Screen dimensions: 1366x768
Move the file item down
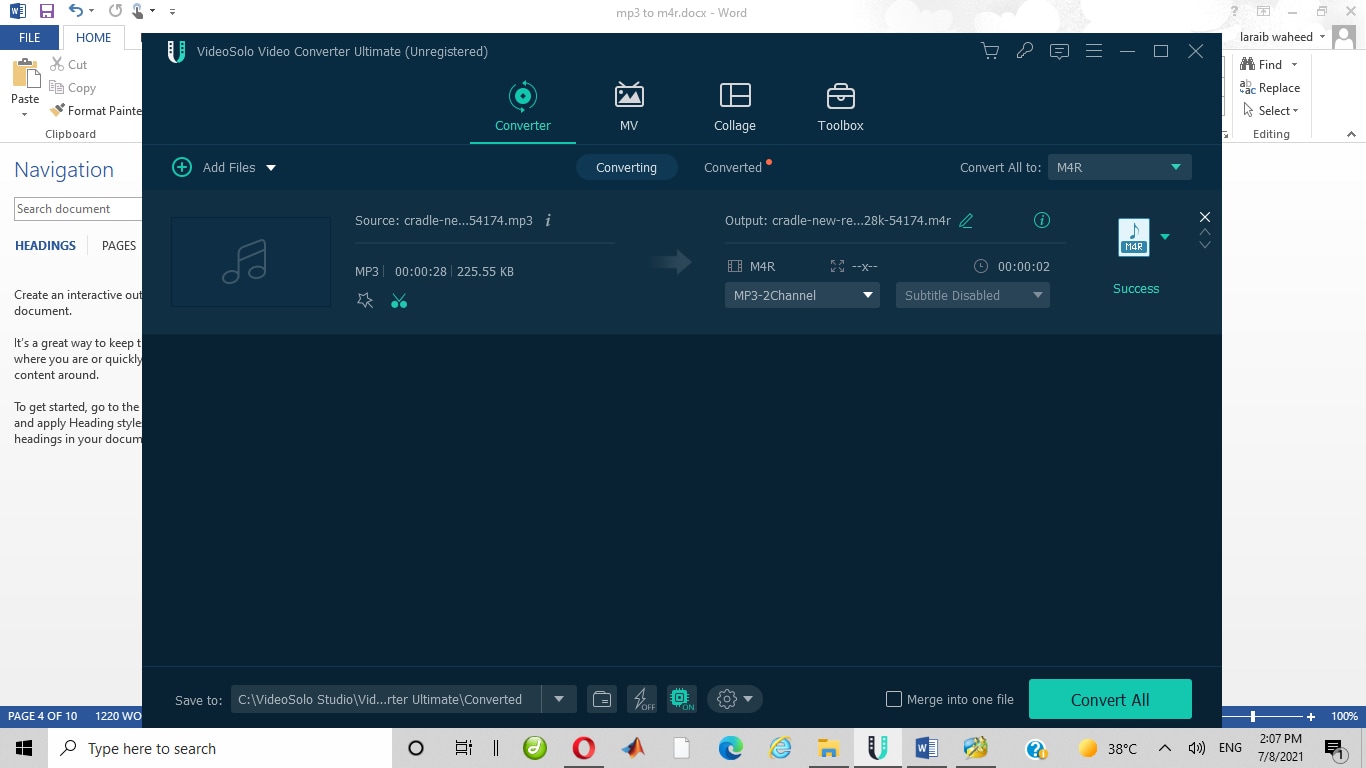pos(1205,245)
